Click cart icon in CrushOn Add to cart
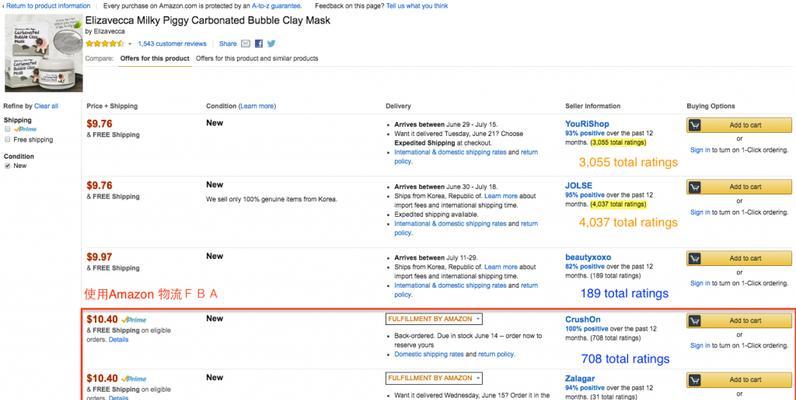Screen dimensions: 796x400 (x=695, y=321)
